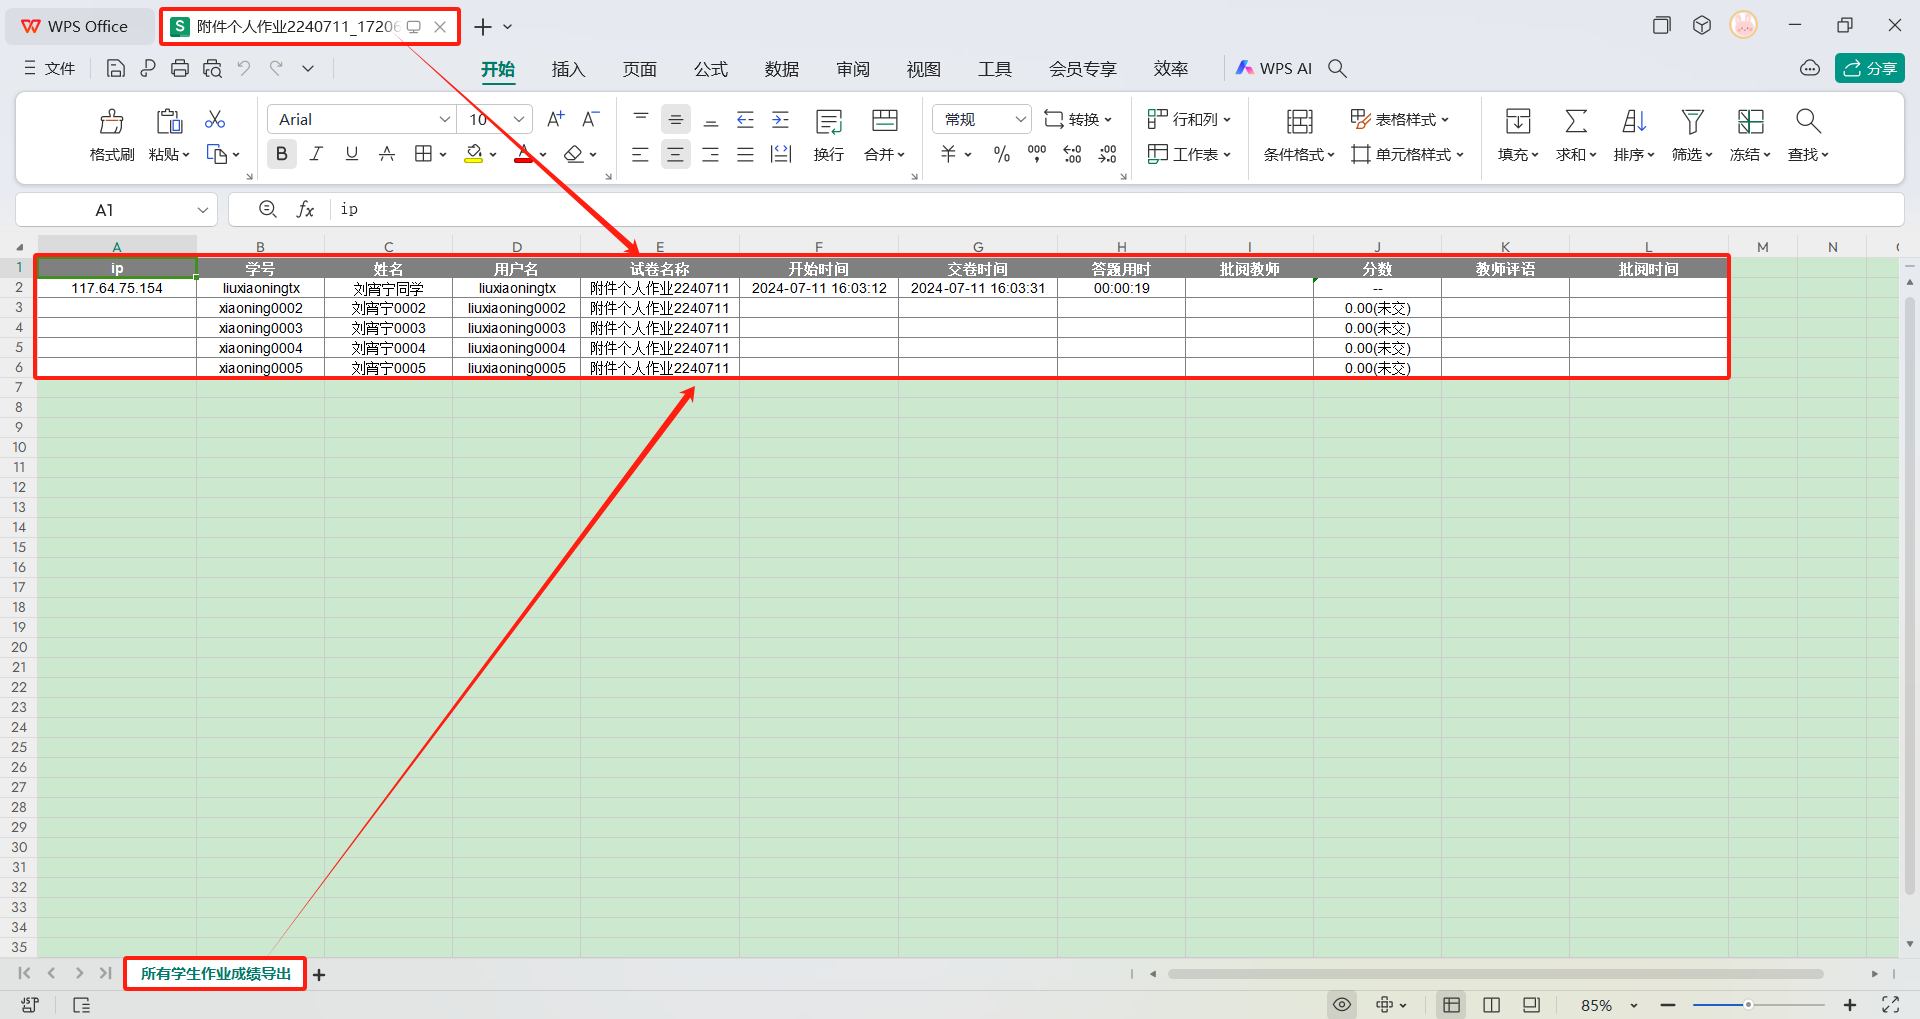Click the Print icon in quick toolbar
The height and width of the screenshot is (1019, 1920).
[180, 68]
